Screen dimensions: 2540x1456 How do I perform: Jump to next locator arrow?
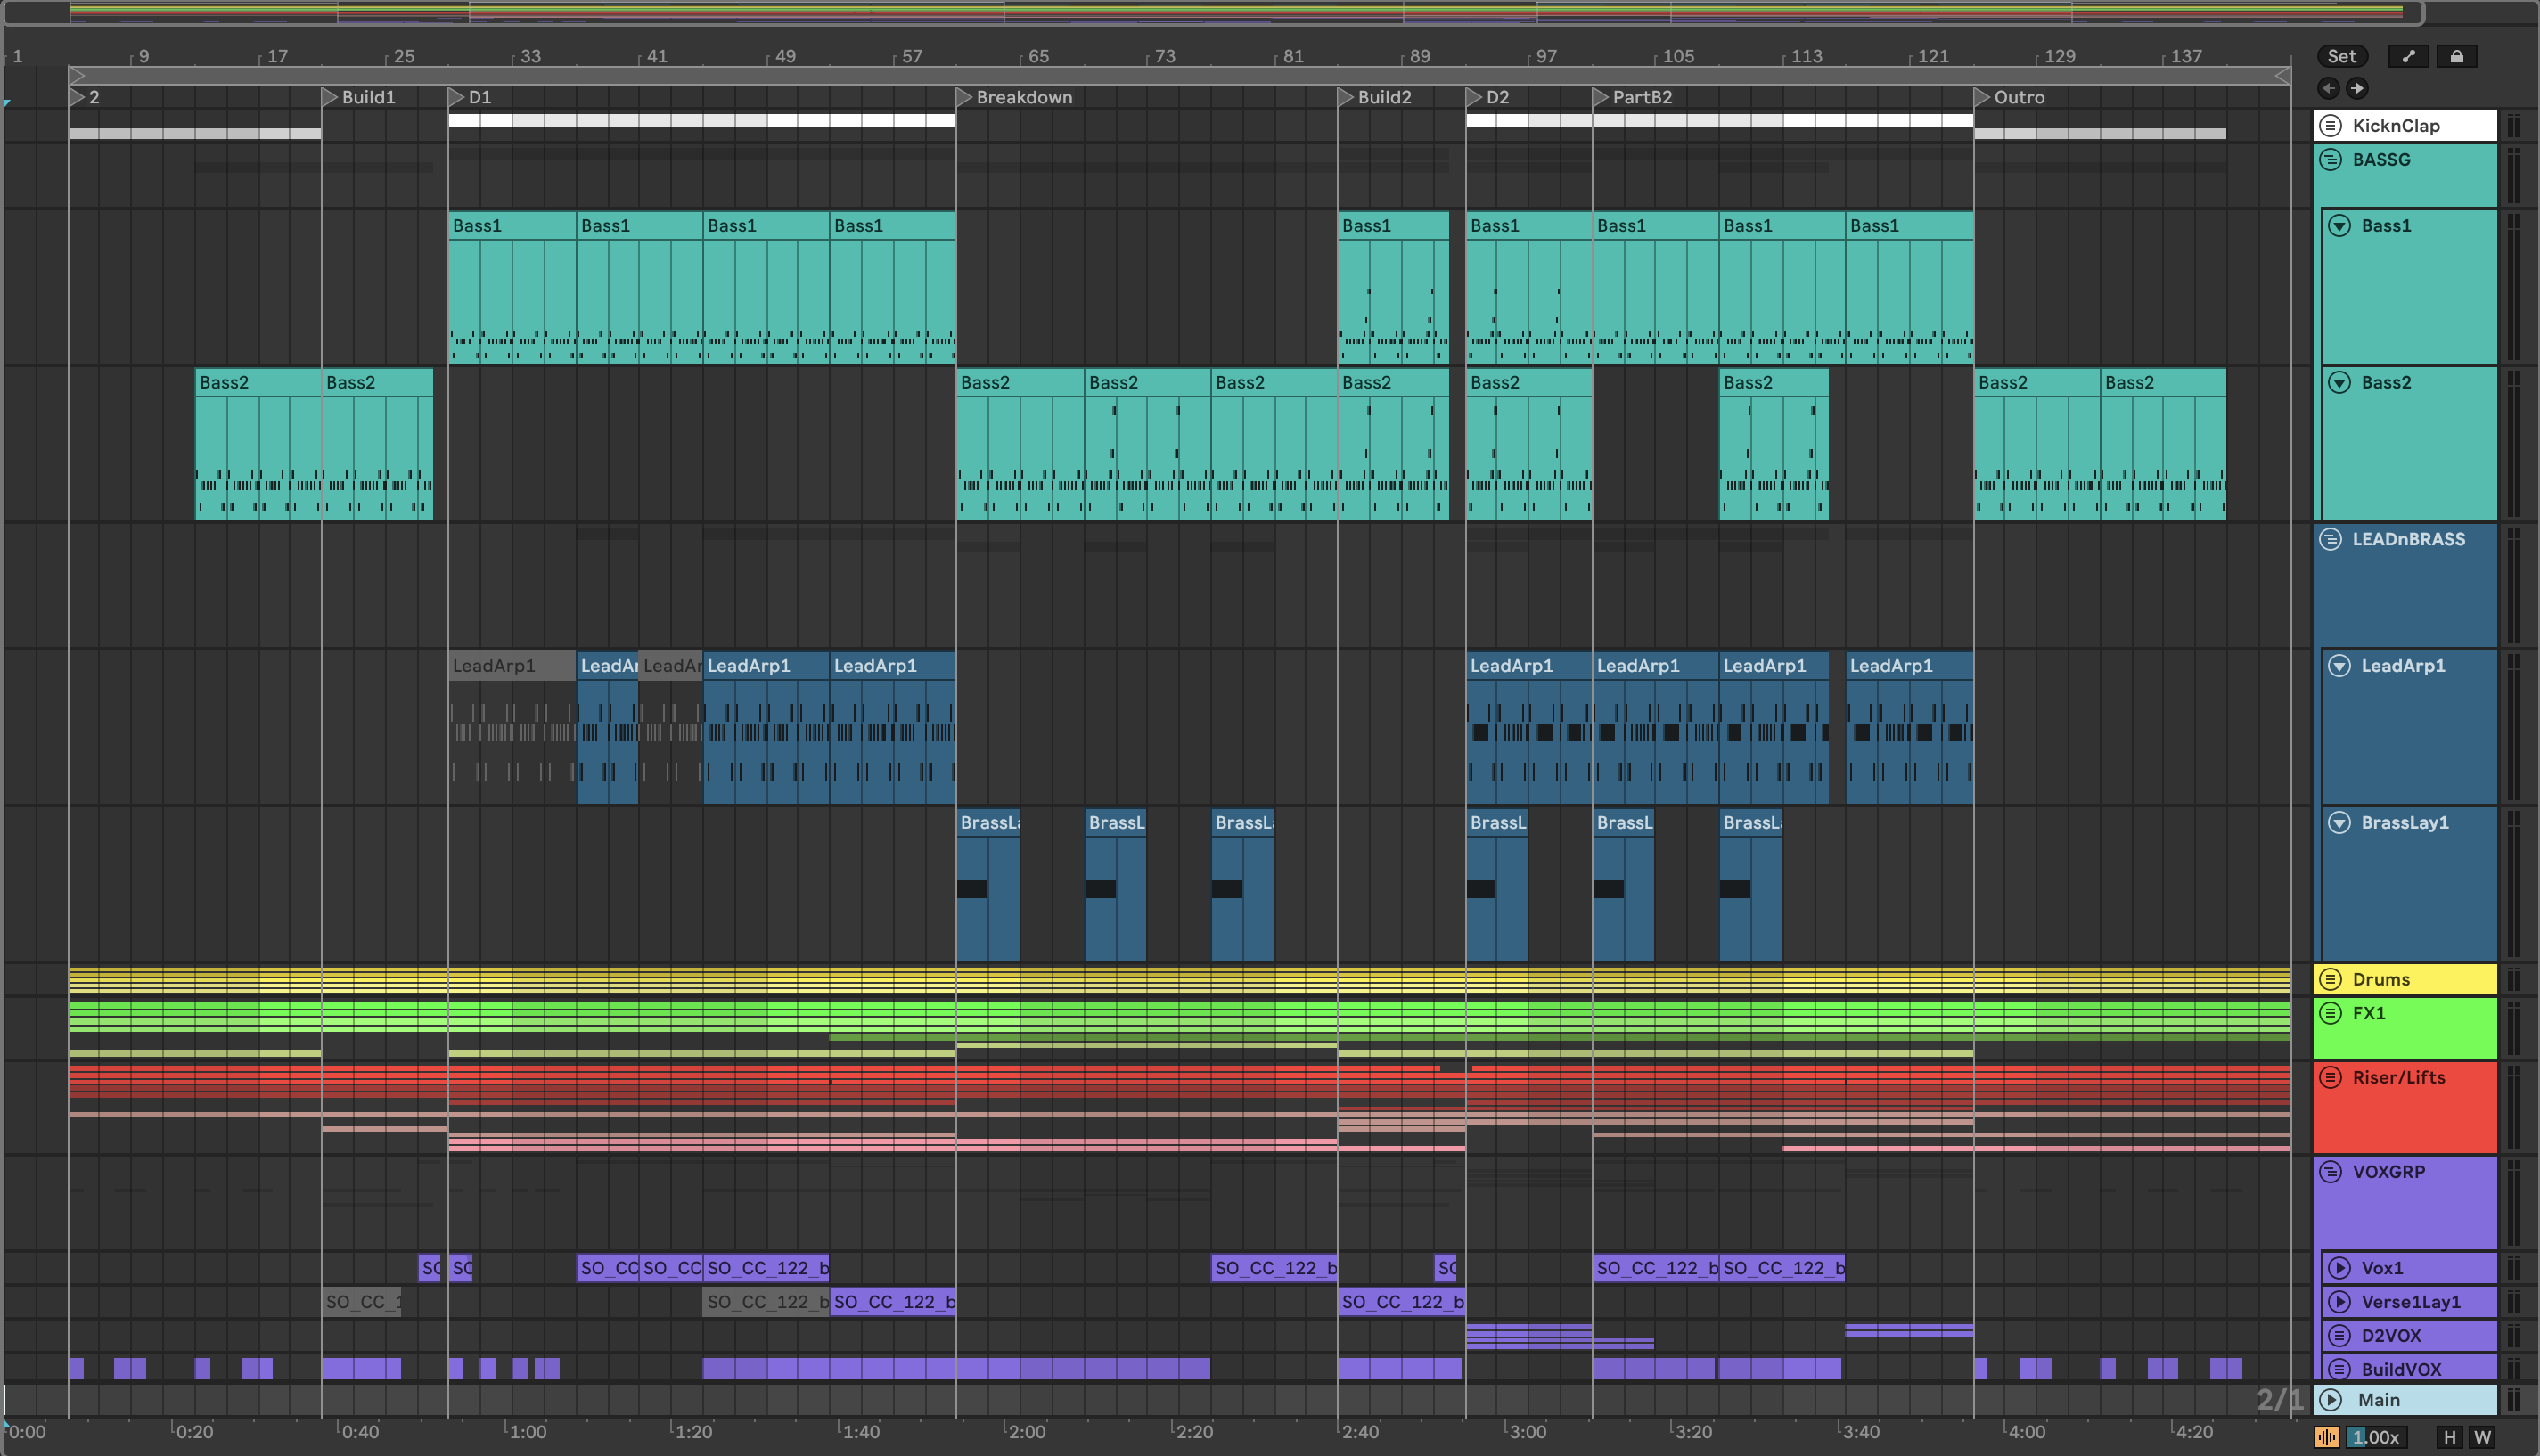(2357, 88)
